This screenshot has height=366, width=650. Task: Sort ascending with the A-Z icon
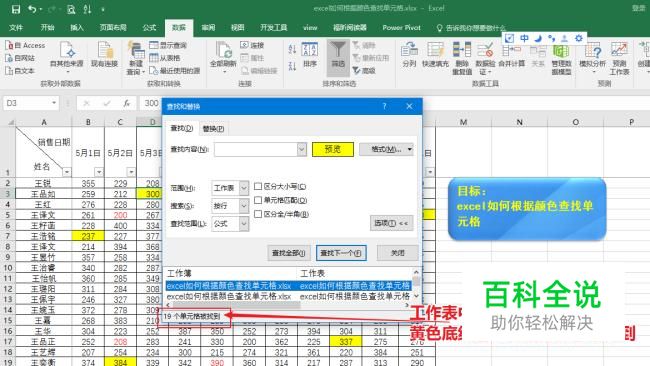tap(292, 49)
